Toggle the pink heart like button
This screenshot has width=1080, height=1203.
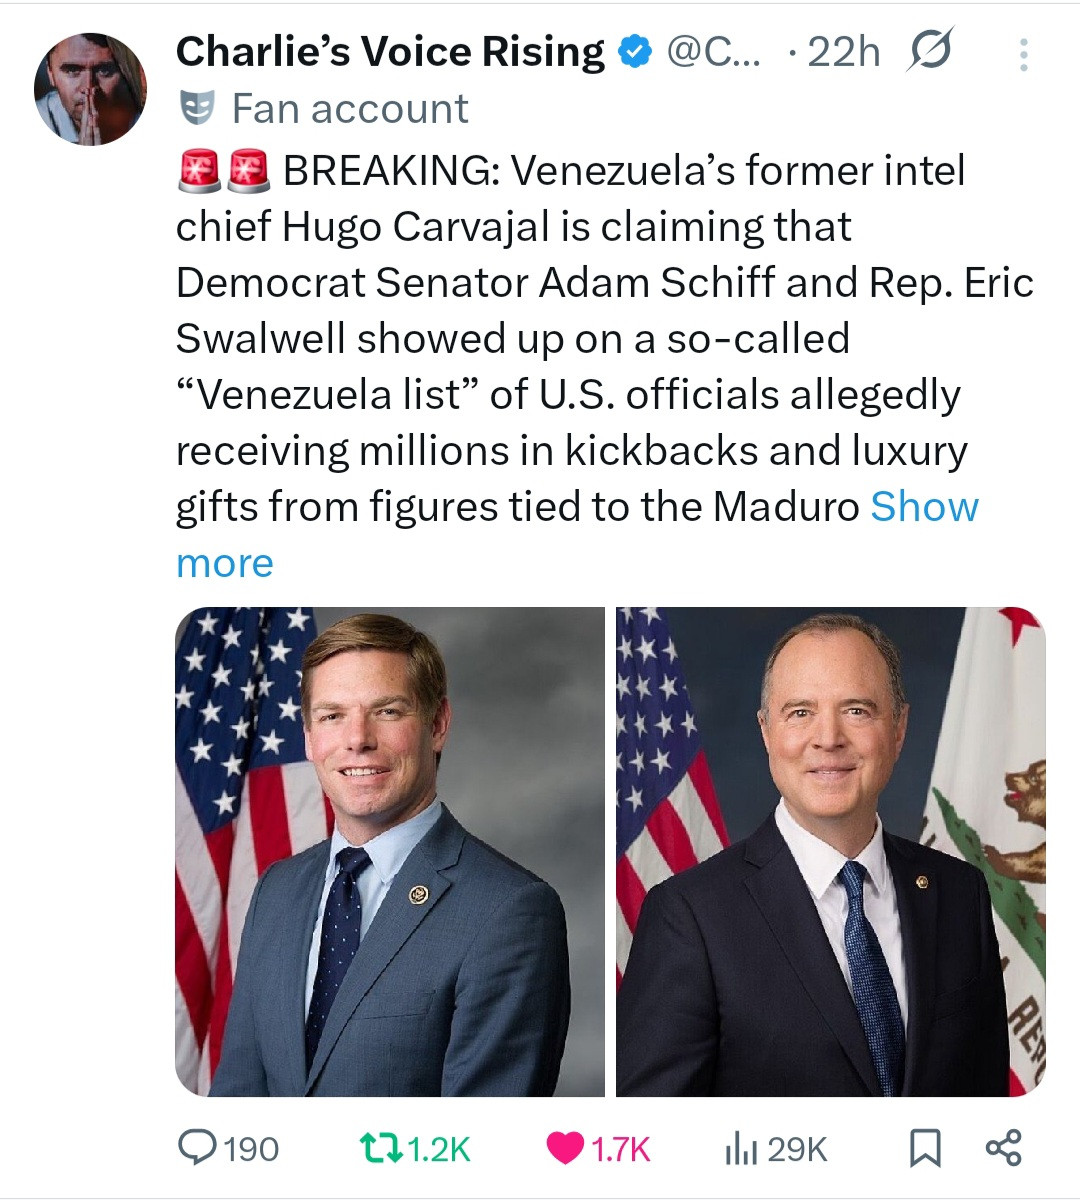[x=566, y=1148]
